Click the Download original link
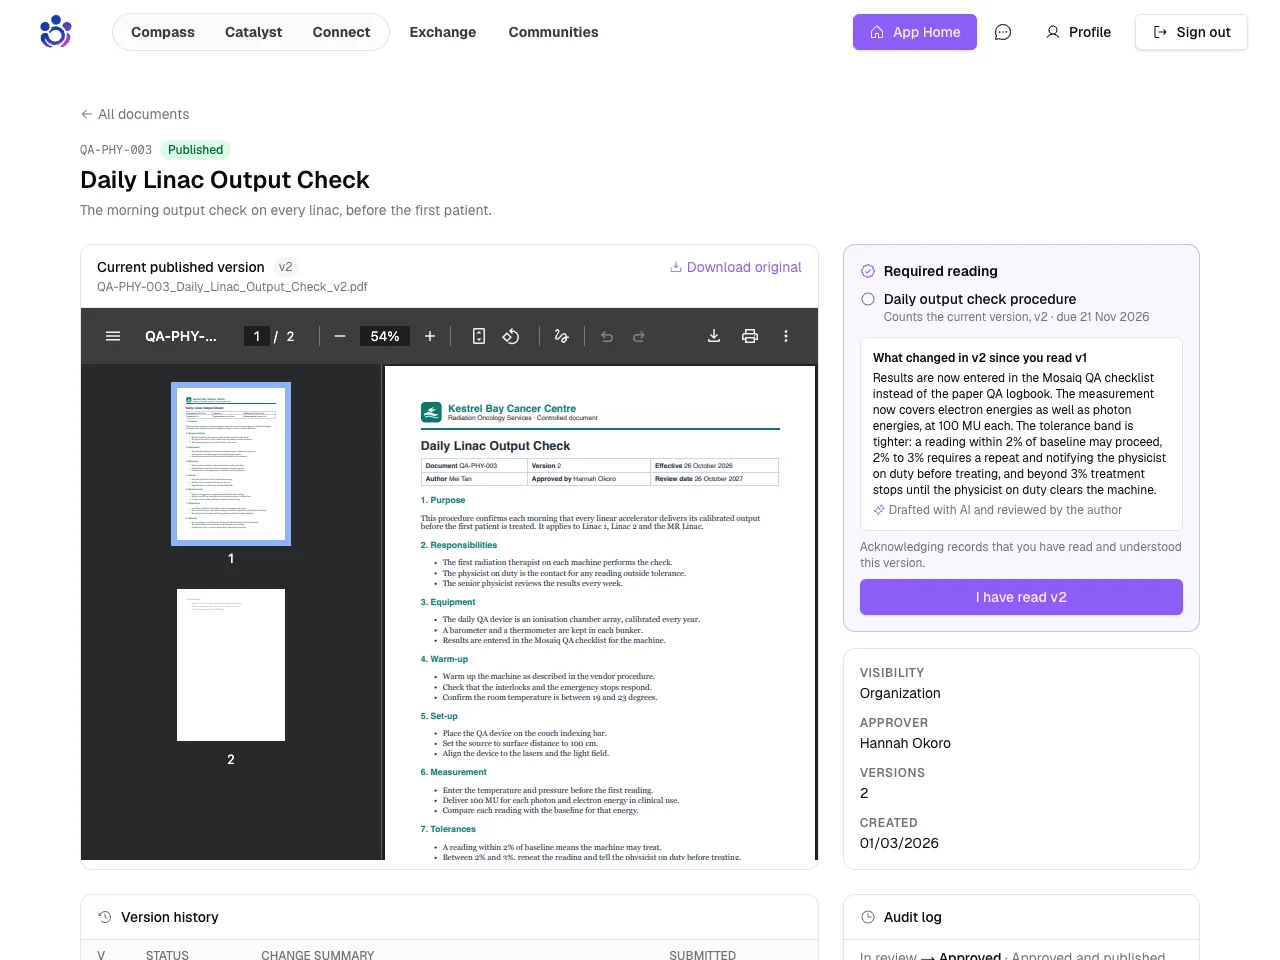 (x=736, y=267)
